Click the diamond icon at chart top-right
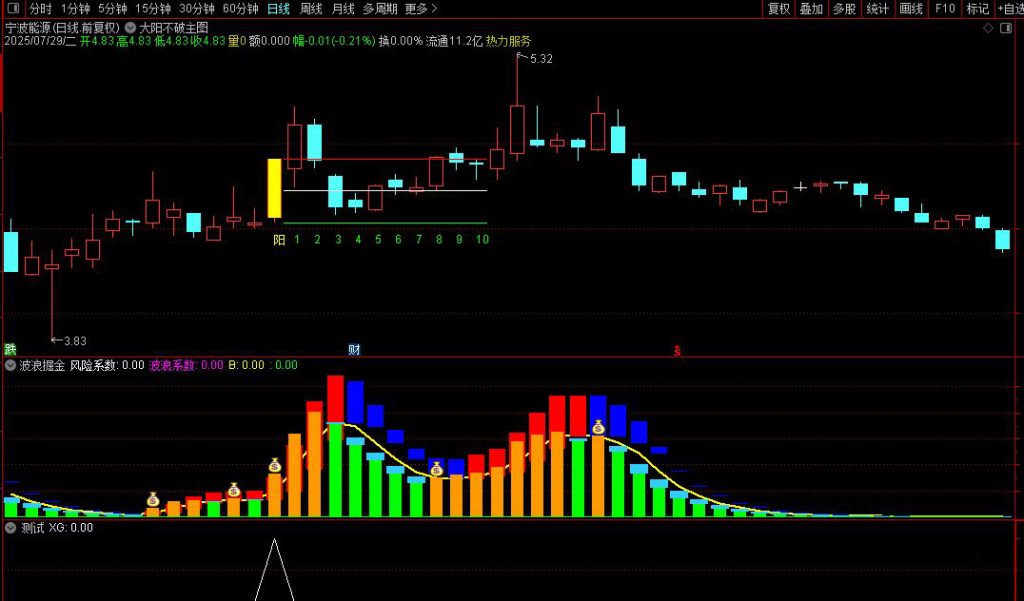1024x601 pixels. click(989, 28)
